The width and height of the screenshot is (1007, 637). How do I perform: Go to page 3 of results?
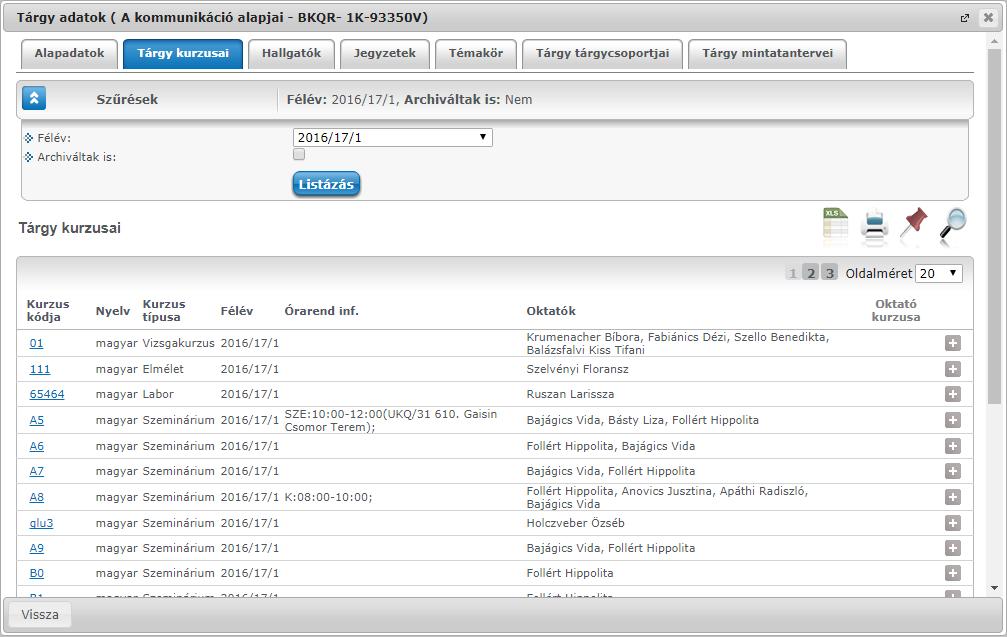pyautogui.click(x=830, y=274)
